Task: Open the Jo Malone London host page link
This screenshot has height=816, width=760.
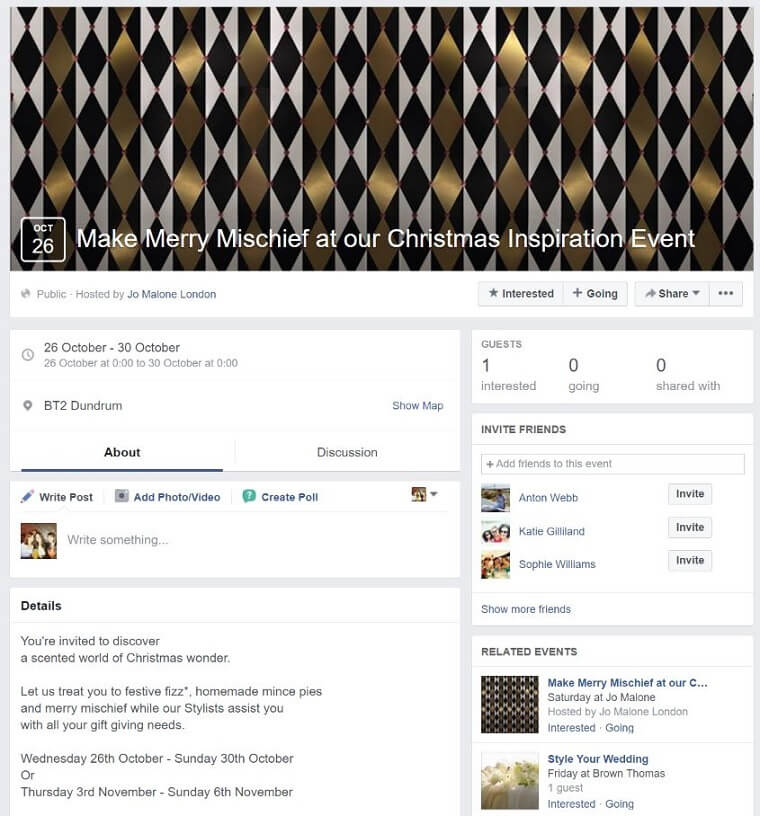Action: (171, 294)
